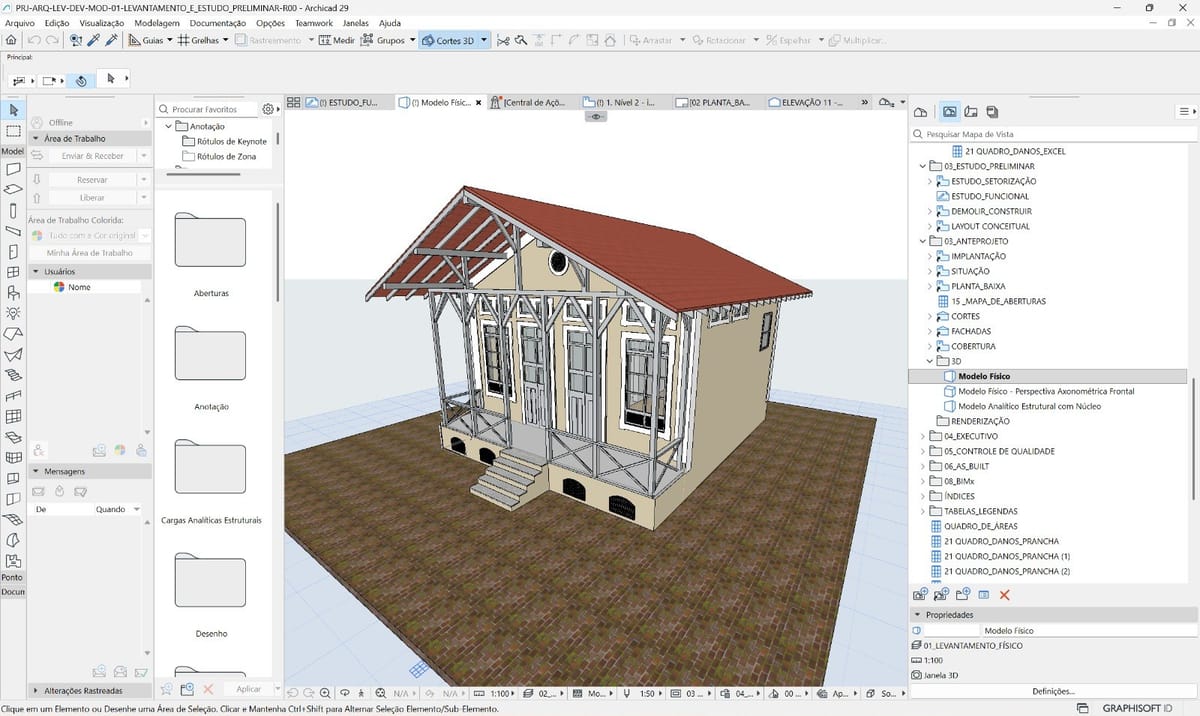This screenshot has width=1200, height=716.
Task: Switch to the ELEVAÇÃO 11 tab
Action: tap(812, 102)
